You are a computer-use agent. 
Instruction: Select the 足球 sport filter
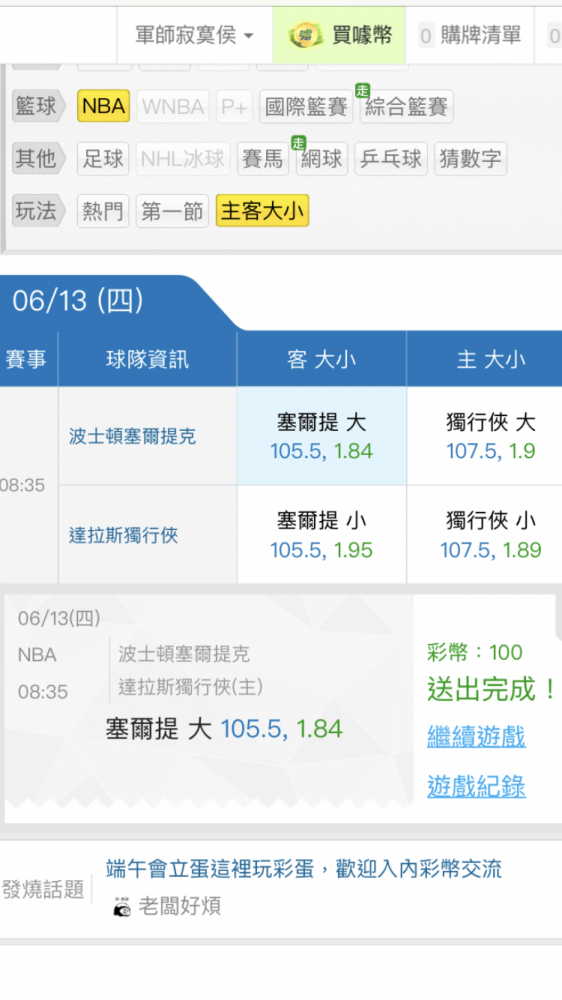[103, 159]
